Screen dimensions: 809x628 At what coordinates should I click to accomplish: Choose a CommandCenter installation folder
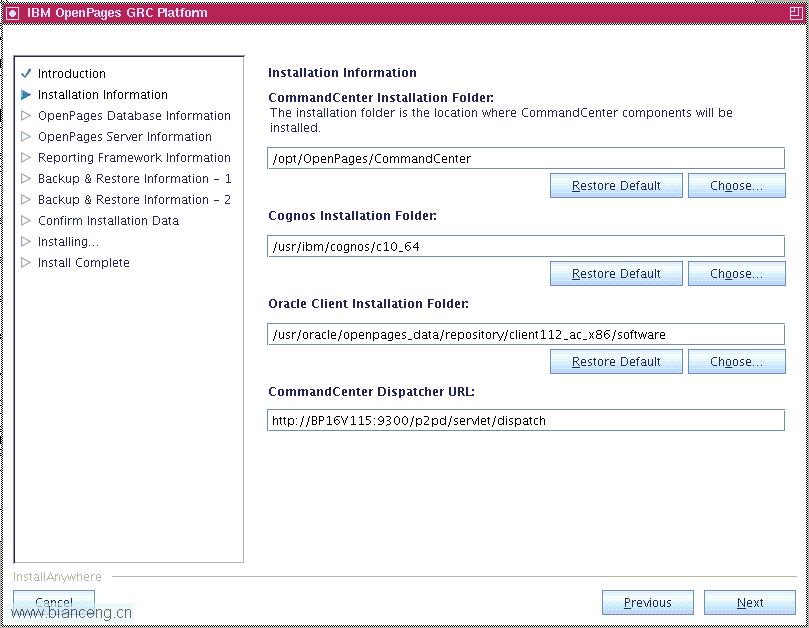click(x=737, y=186)
